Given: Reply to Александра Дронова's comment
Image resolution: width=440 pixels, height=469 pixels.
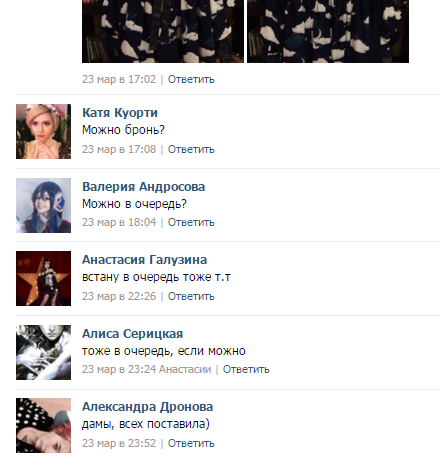Looking at the screenshot, I should coord(191,443).
